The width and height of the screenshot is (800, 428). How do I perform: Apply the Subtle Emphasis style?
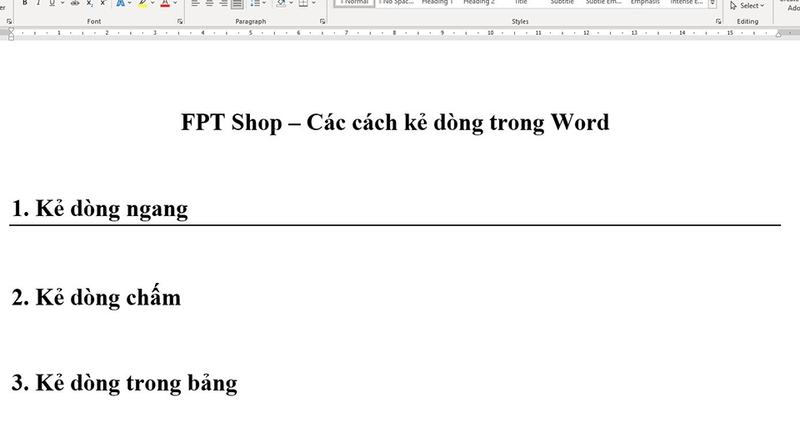(x=604, y=3)
